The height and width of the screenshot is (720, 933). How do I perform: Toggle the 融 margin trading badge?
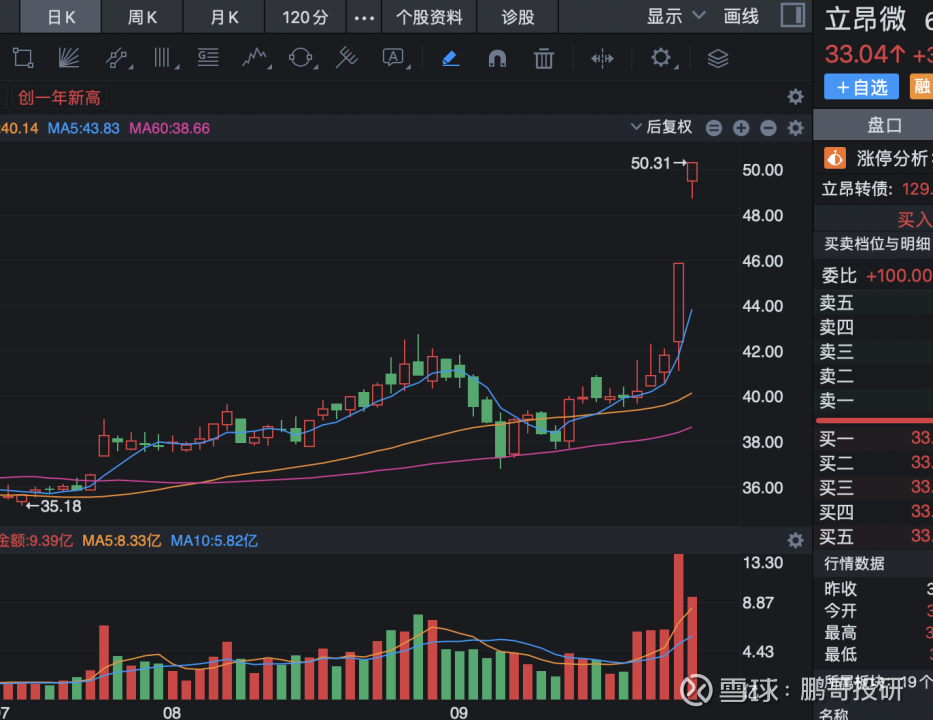click(x=921, y=87)
